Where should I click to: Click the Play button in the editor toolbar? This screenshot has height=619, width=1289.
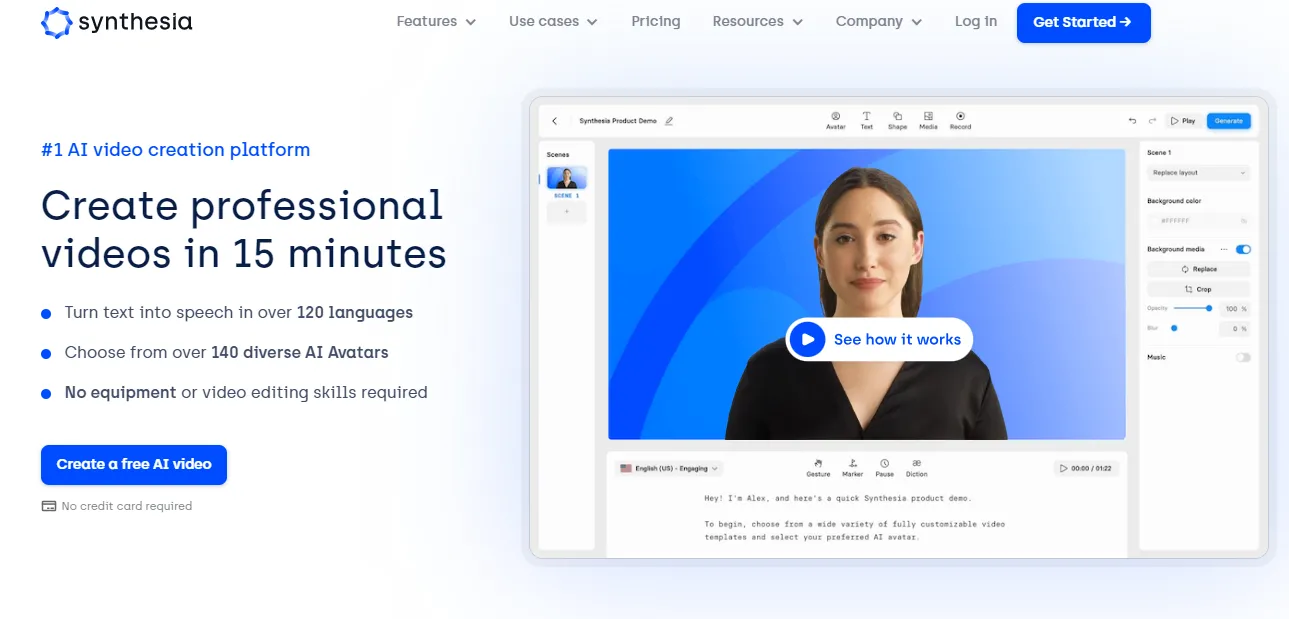coord(1183,121)
